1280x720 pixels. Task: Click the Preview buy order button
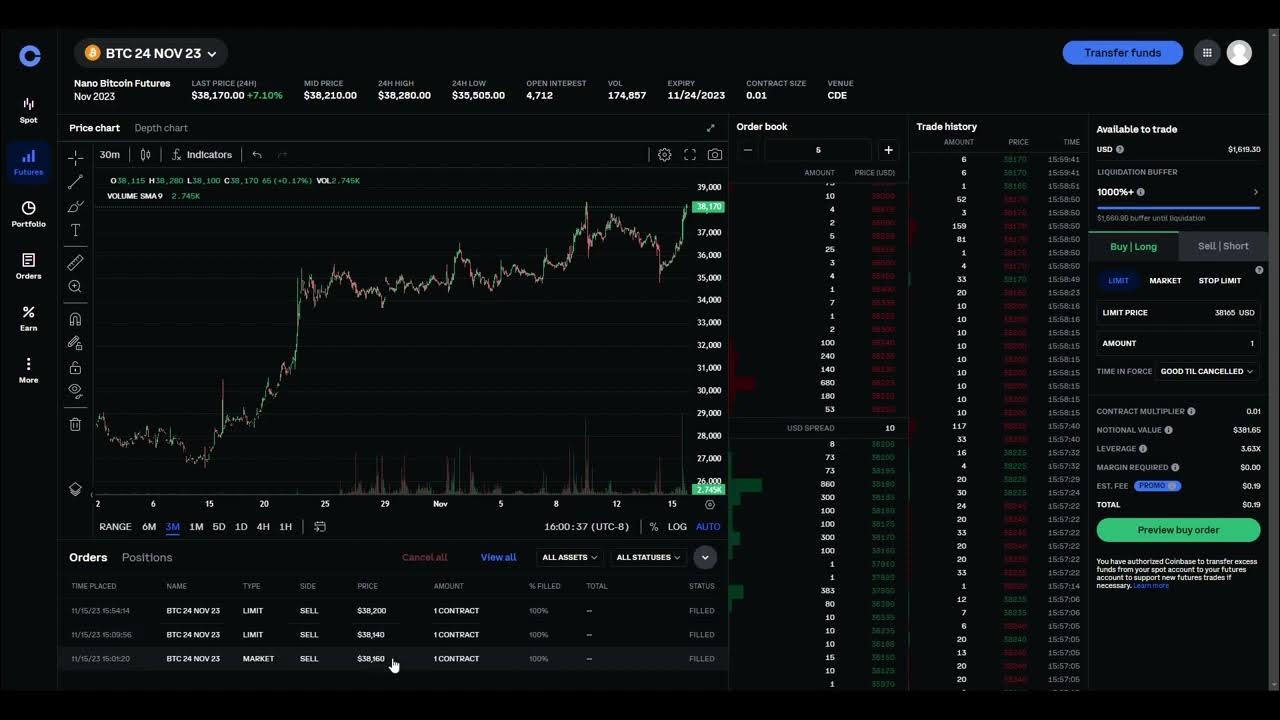[1178, 530]
